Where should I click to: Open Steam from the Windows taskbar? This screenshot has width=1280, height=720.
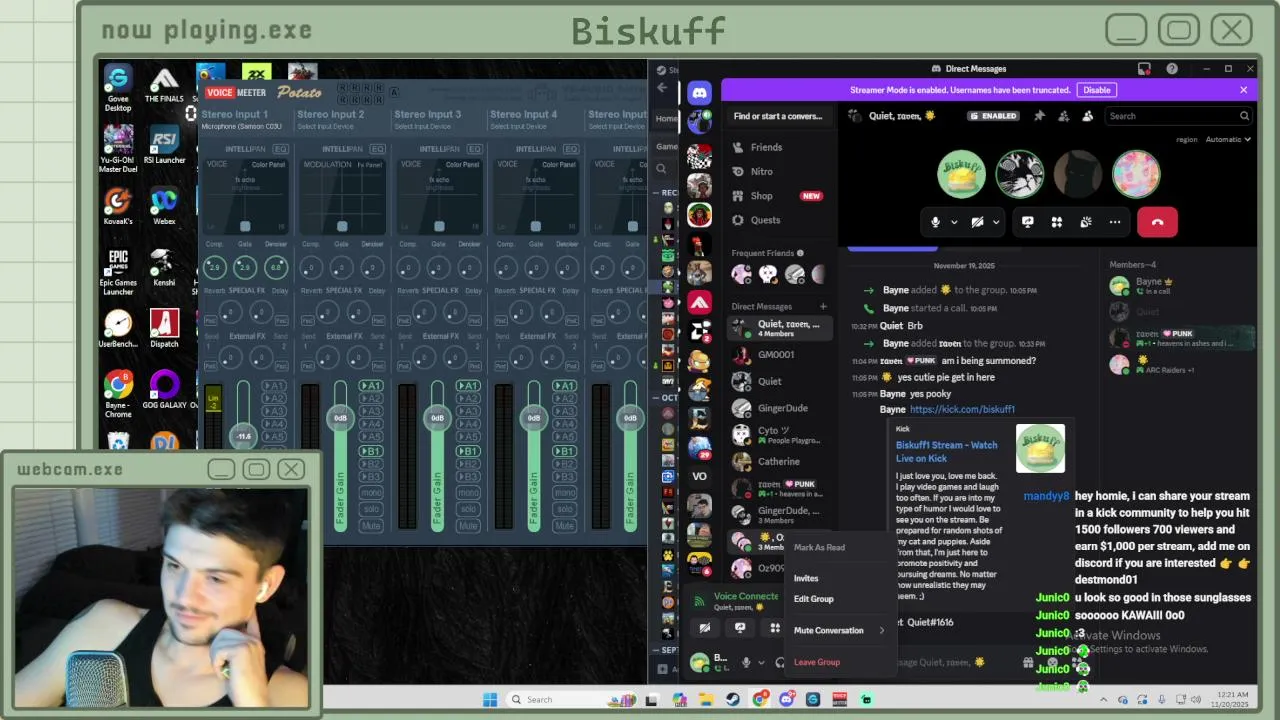click(733, 699)
